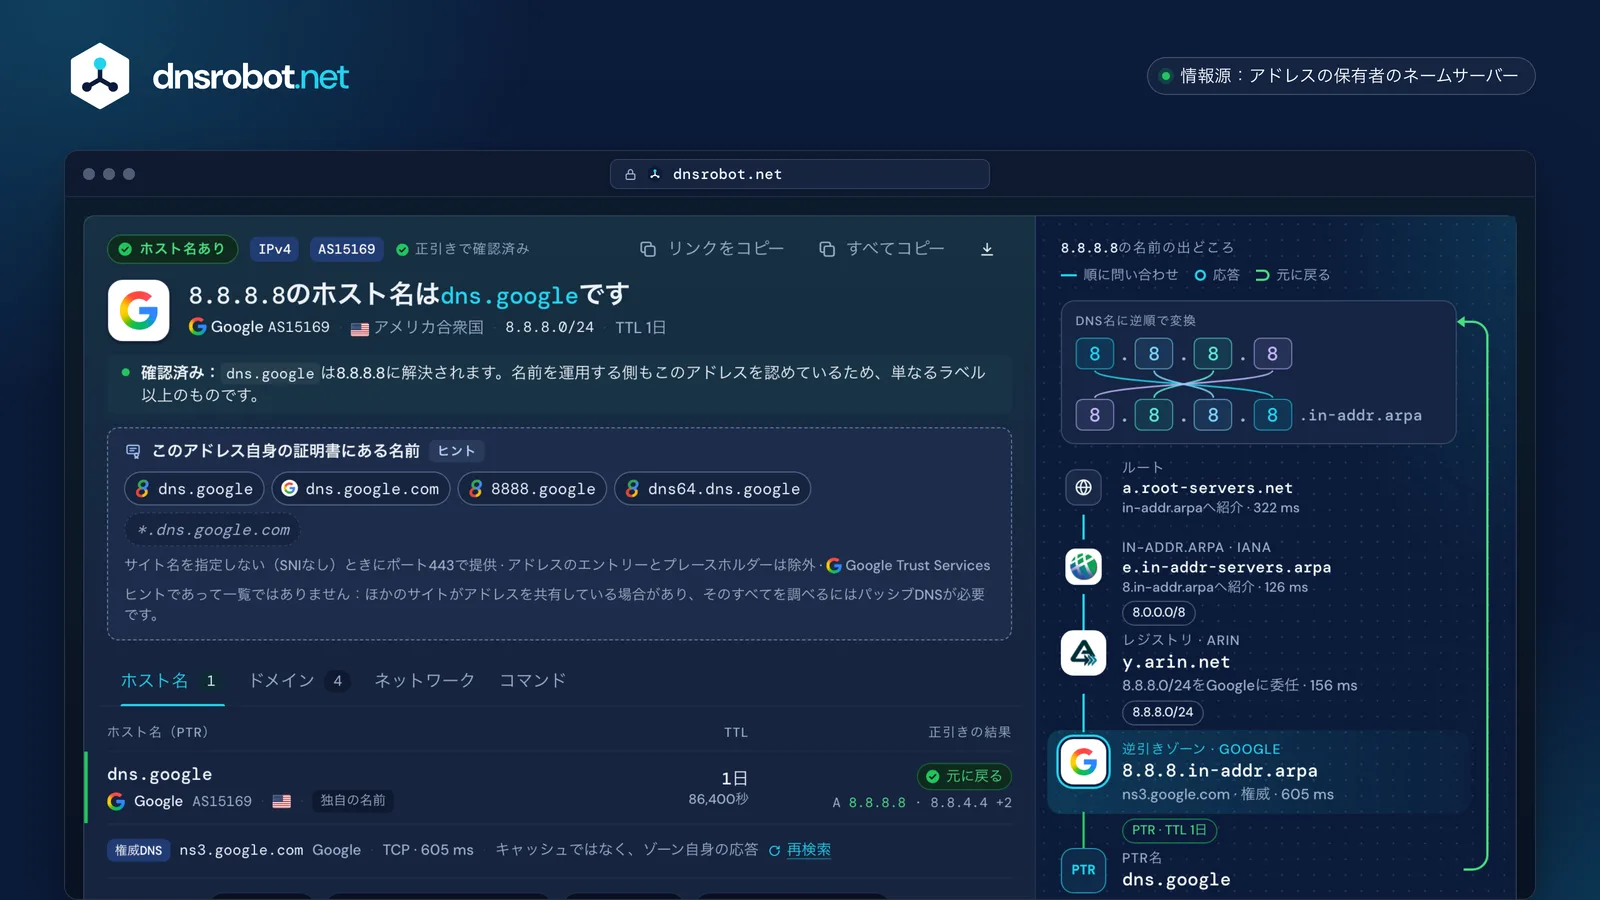Screen dimensions: 1600x900
Task: Click a.root-servers.net in the trace
Action: (x=1207, y=488)
